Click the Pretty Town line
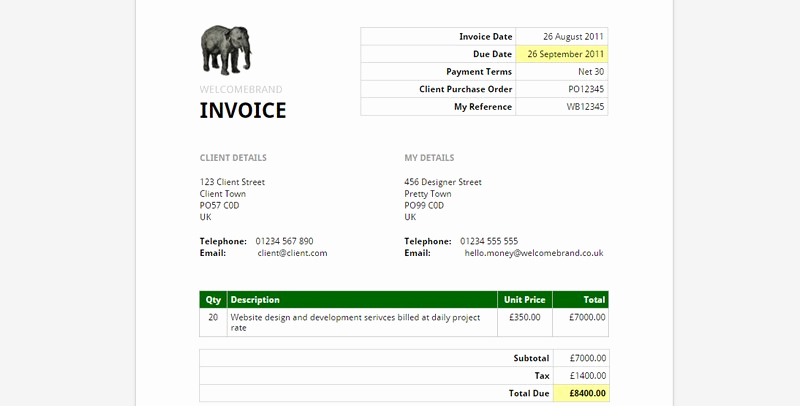The width and height of the screenshot is (800, 406). (x=428, y=194)
